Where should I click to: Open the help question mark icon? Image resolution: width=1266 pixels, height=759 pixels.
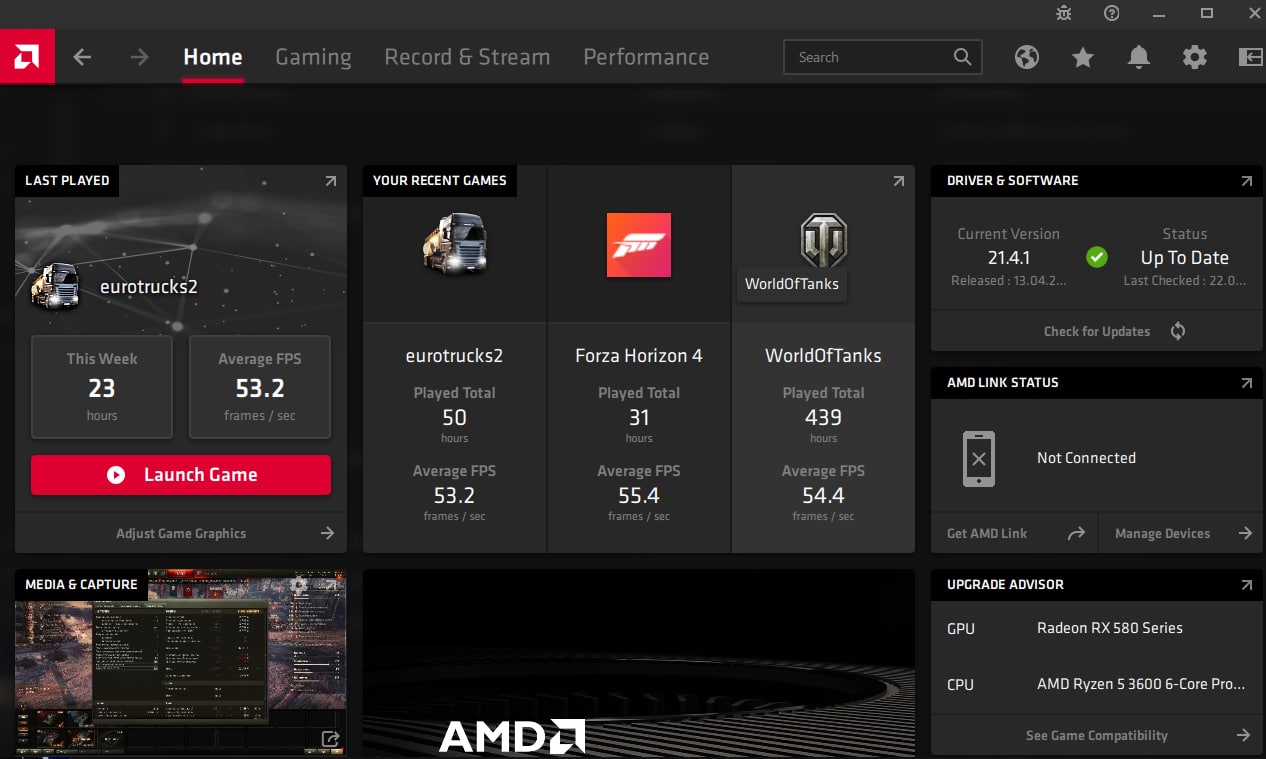[x=1112, y=13]
